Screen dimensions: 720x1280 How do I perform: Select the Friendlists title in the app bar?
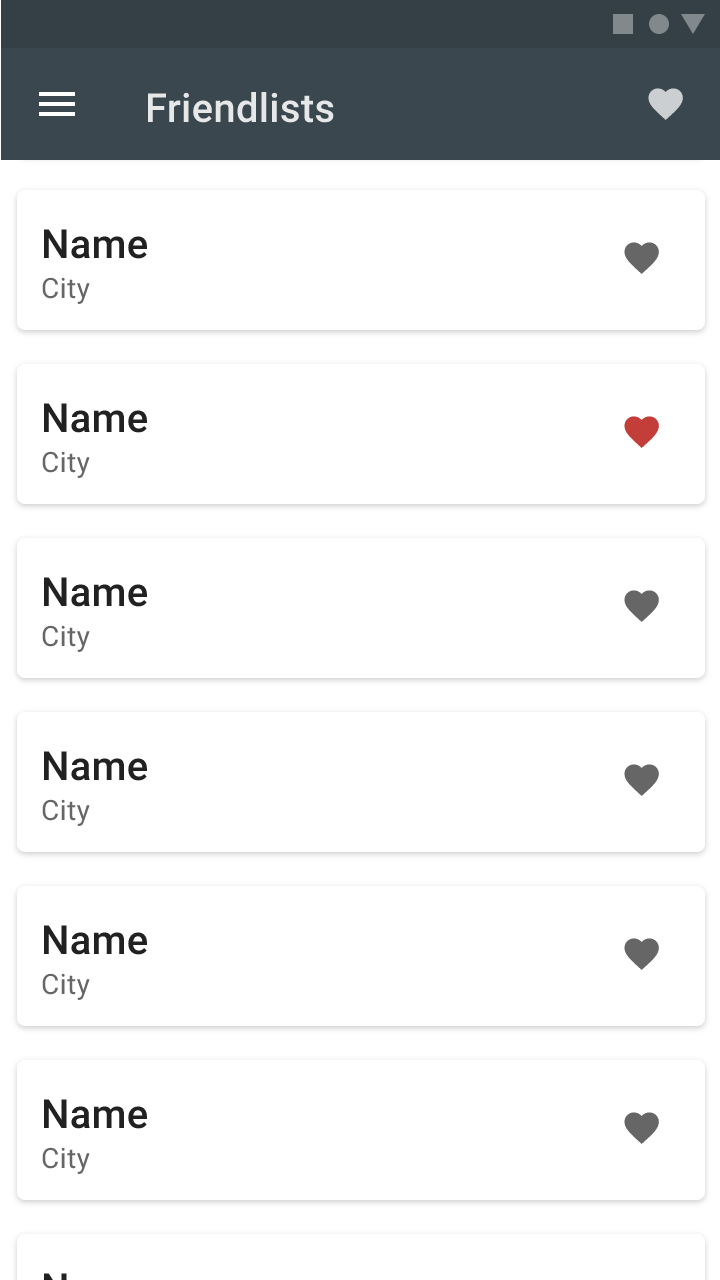click(x=240, y=108)
